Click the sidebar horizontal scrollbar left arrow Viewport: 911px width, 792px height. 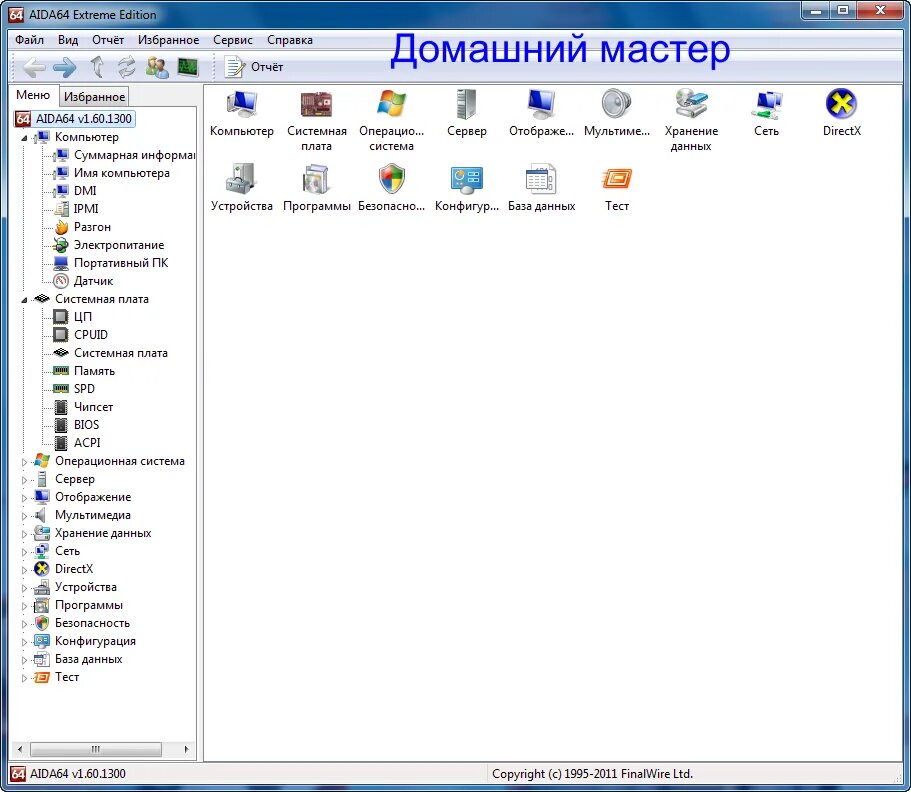[20, 749]
